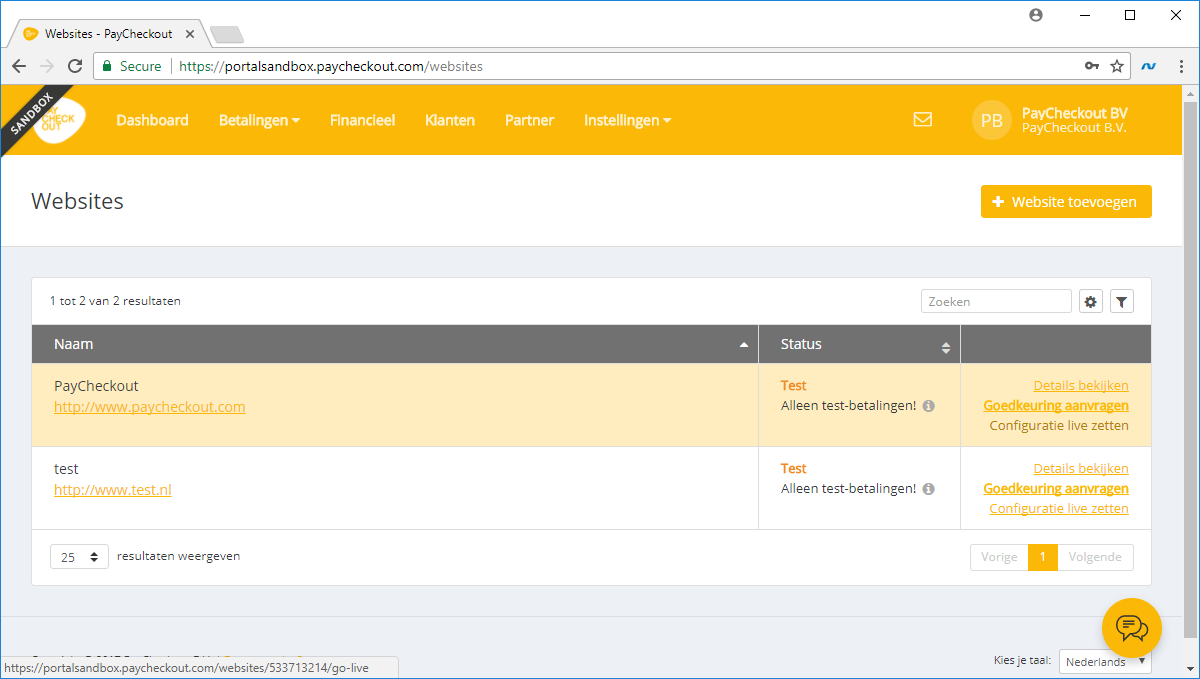This screenshot has height=679, width=1200.
Task: Click '1 tot 2 van 2 resultaten' text
Action: pyautogui.click(x=115, y=301)
